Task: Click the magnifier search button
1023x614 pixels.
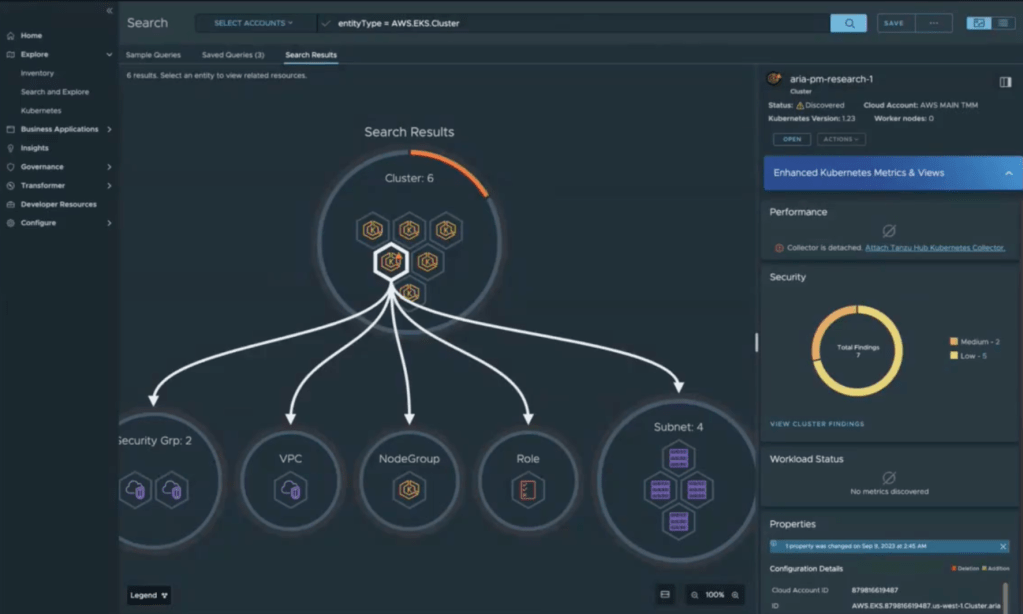Action: [849, 23]
